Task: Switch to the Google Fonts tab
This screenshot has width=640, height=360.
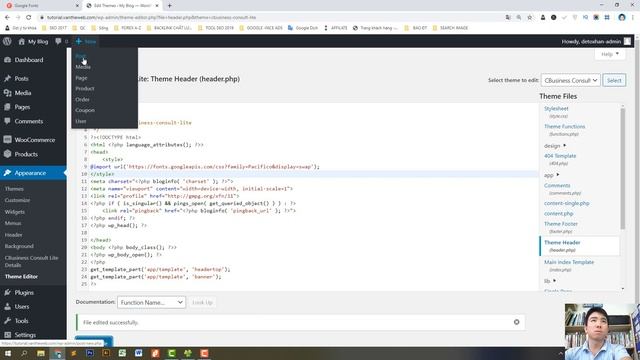Action: click(41, 6)
